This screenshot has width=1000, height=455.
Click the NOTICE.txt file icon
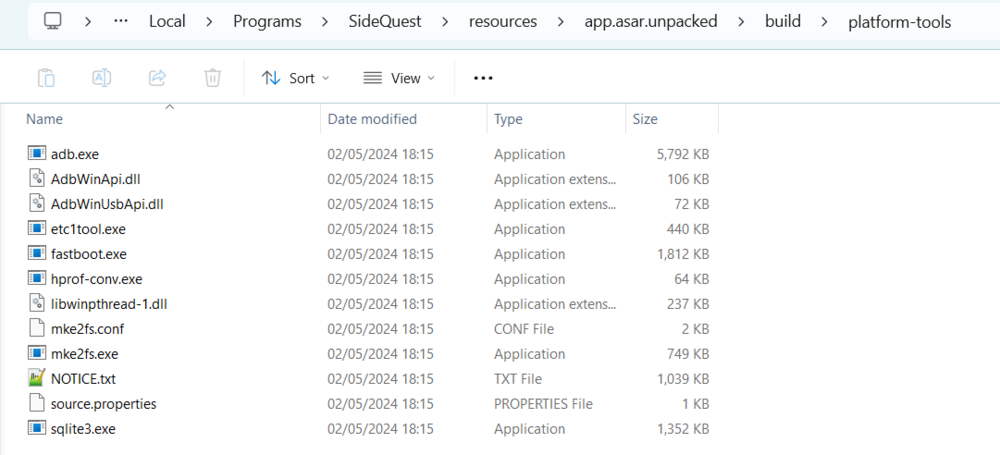click(37, 379)
